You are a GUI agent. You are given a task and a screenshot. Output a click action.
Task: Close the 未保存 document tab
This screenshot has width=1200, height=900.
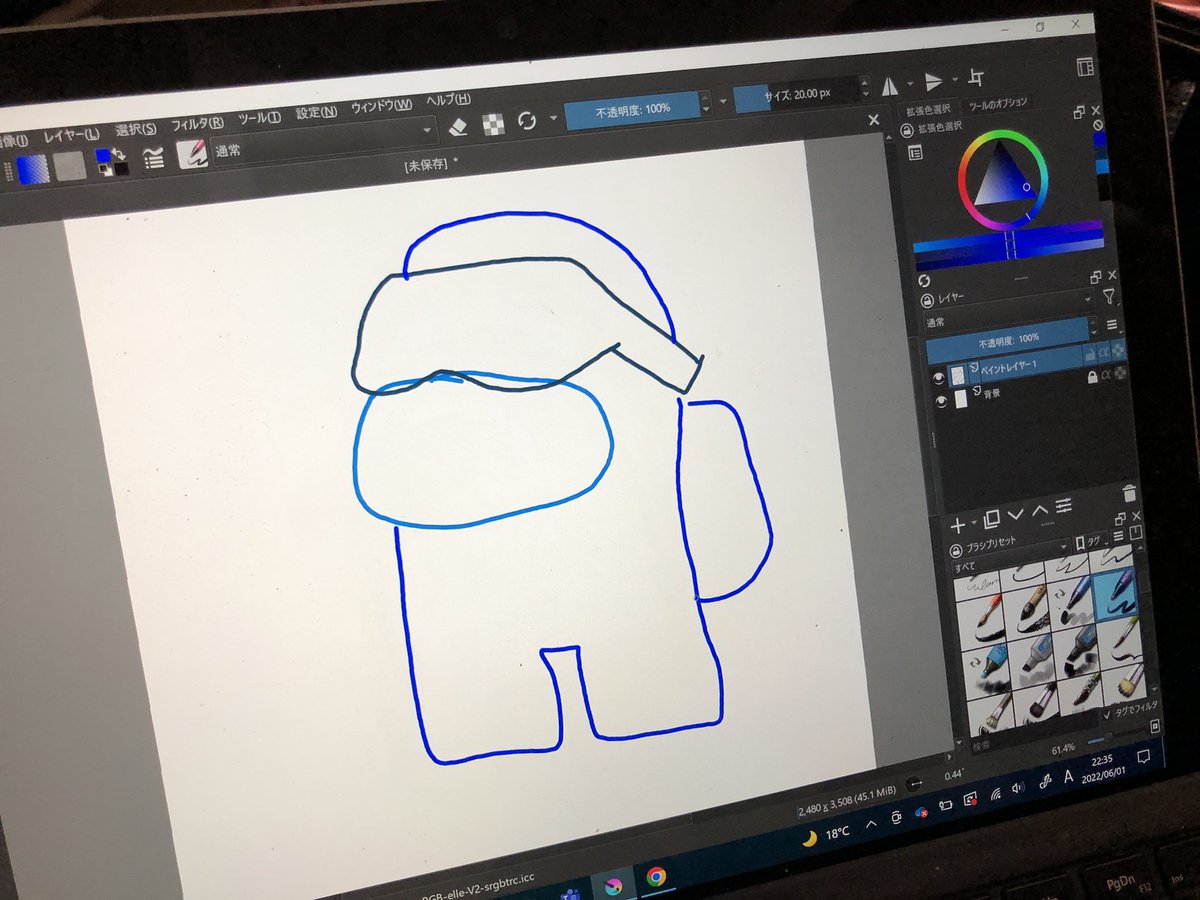click(x=874, y=120)
